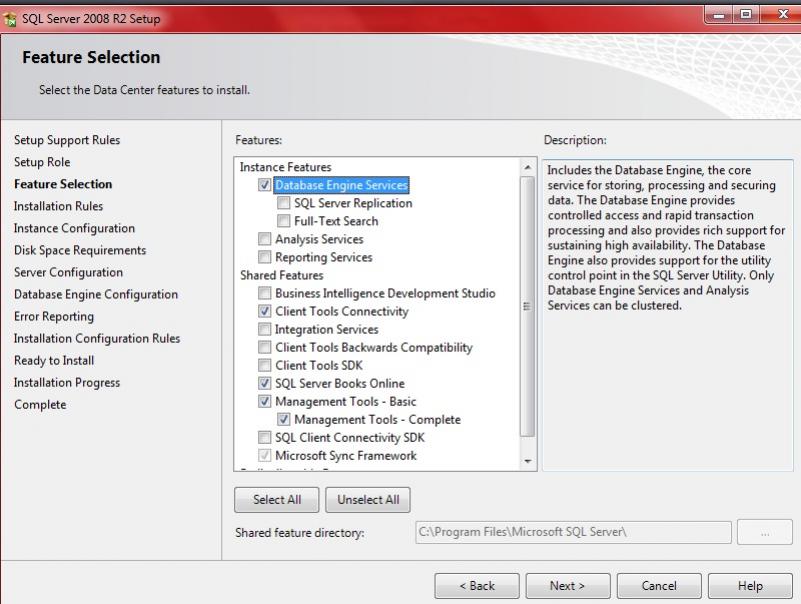801x604 pixels.
Task: Select Installation Progress step
Action: [67, 382]
